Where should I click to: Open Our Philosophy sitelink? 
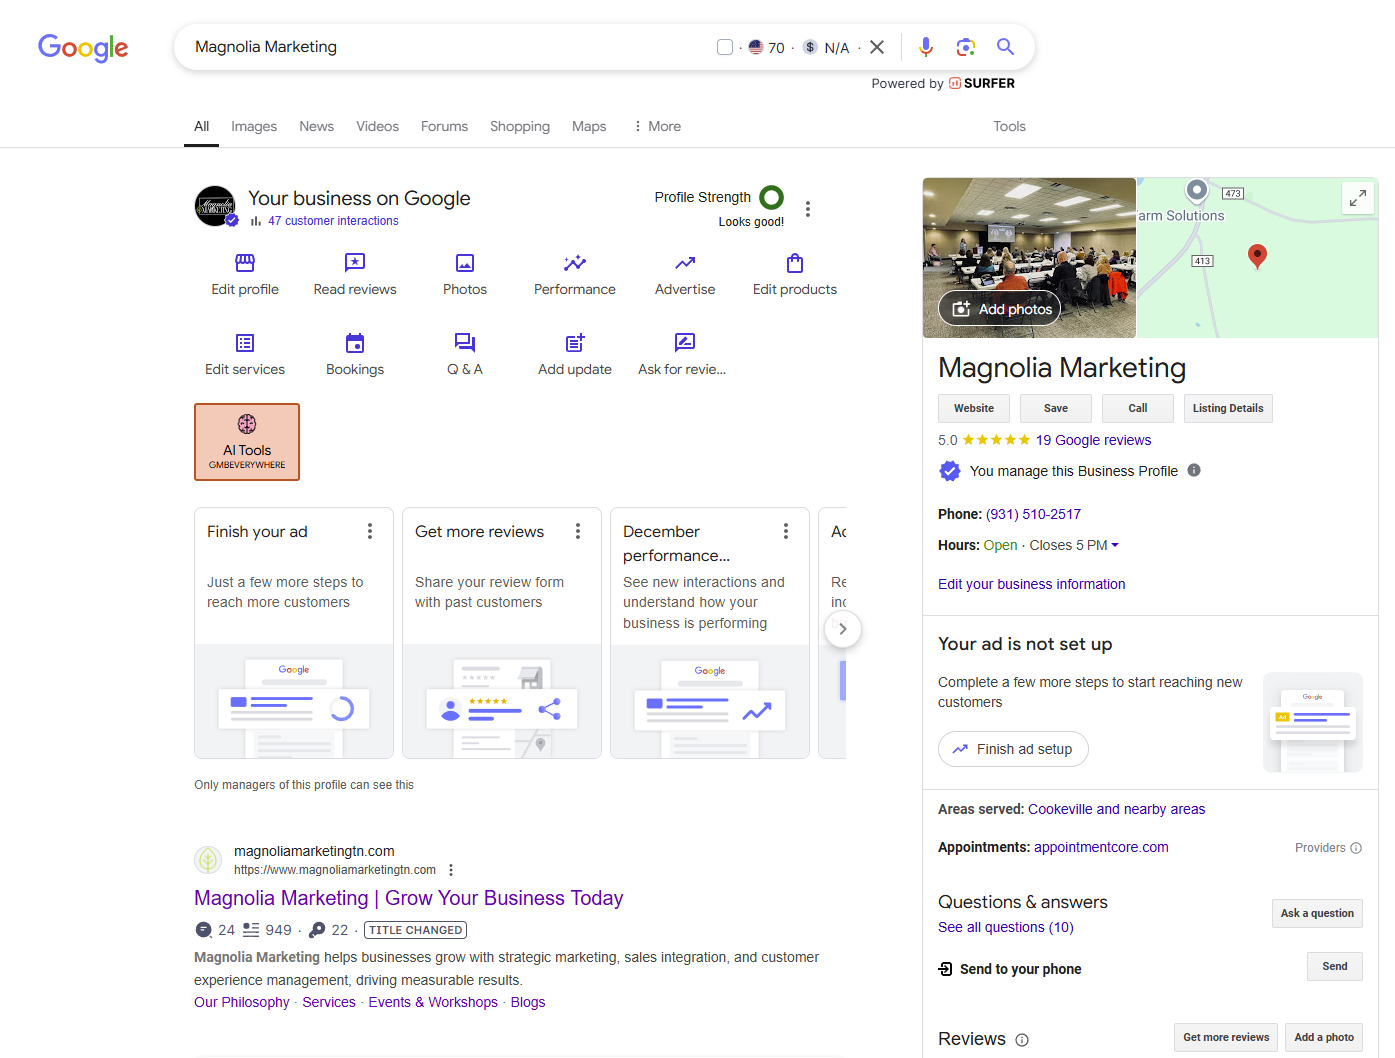242,1002
